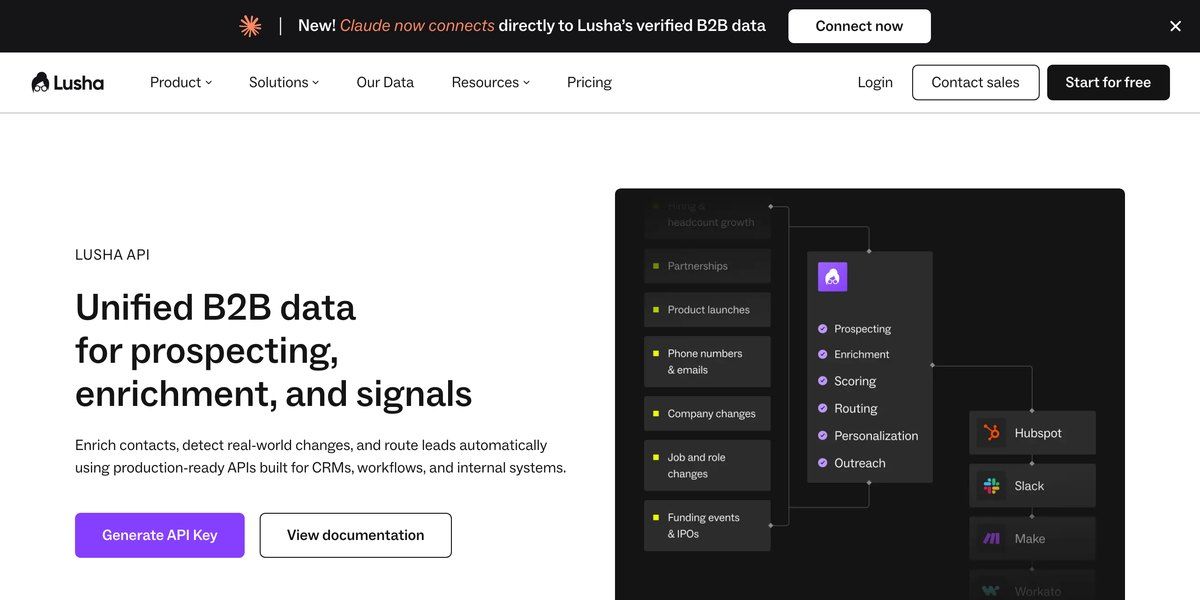Click the "Funding events & IPOs" text
Screen dimensions: 1200x600
pos(704,526)
